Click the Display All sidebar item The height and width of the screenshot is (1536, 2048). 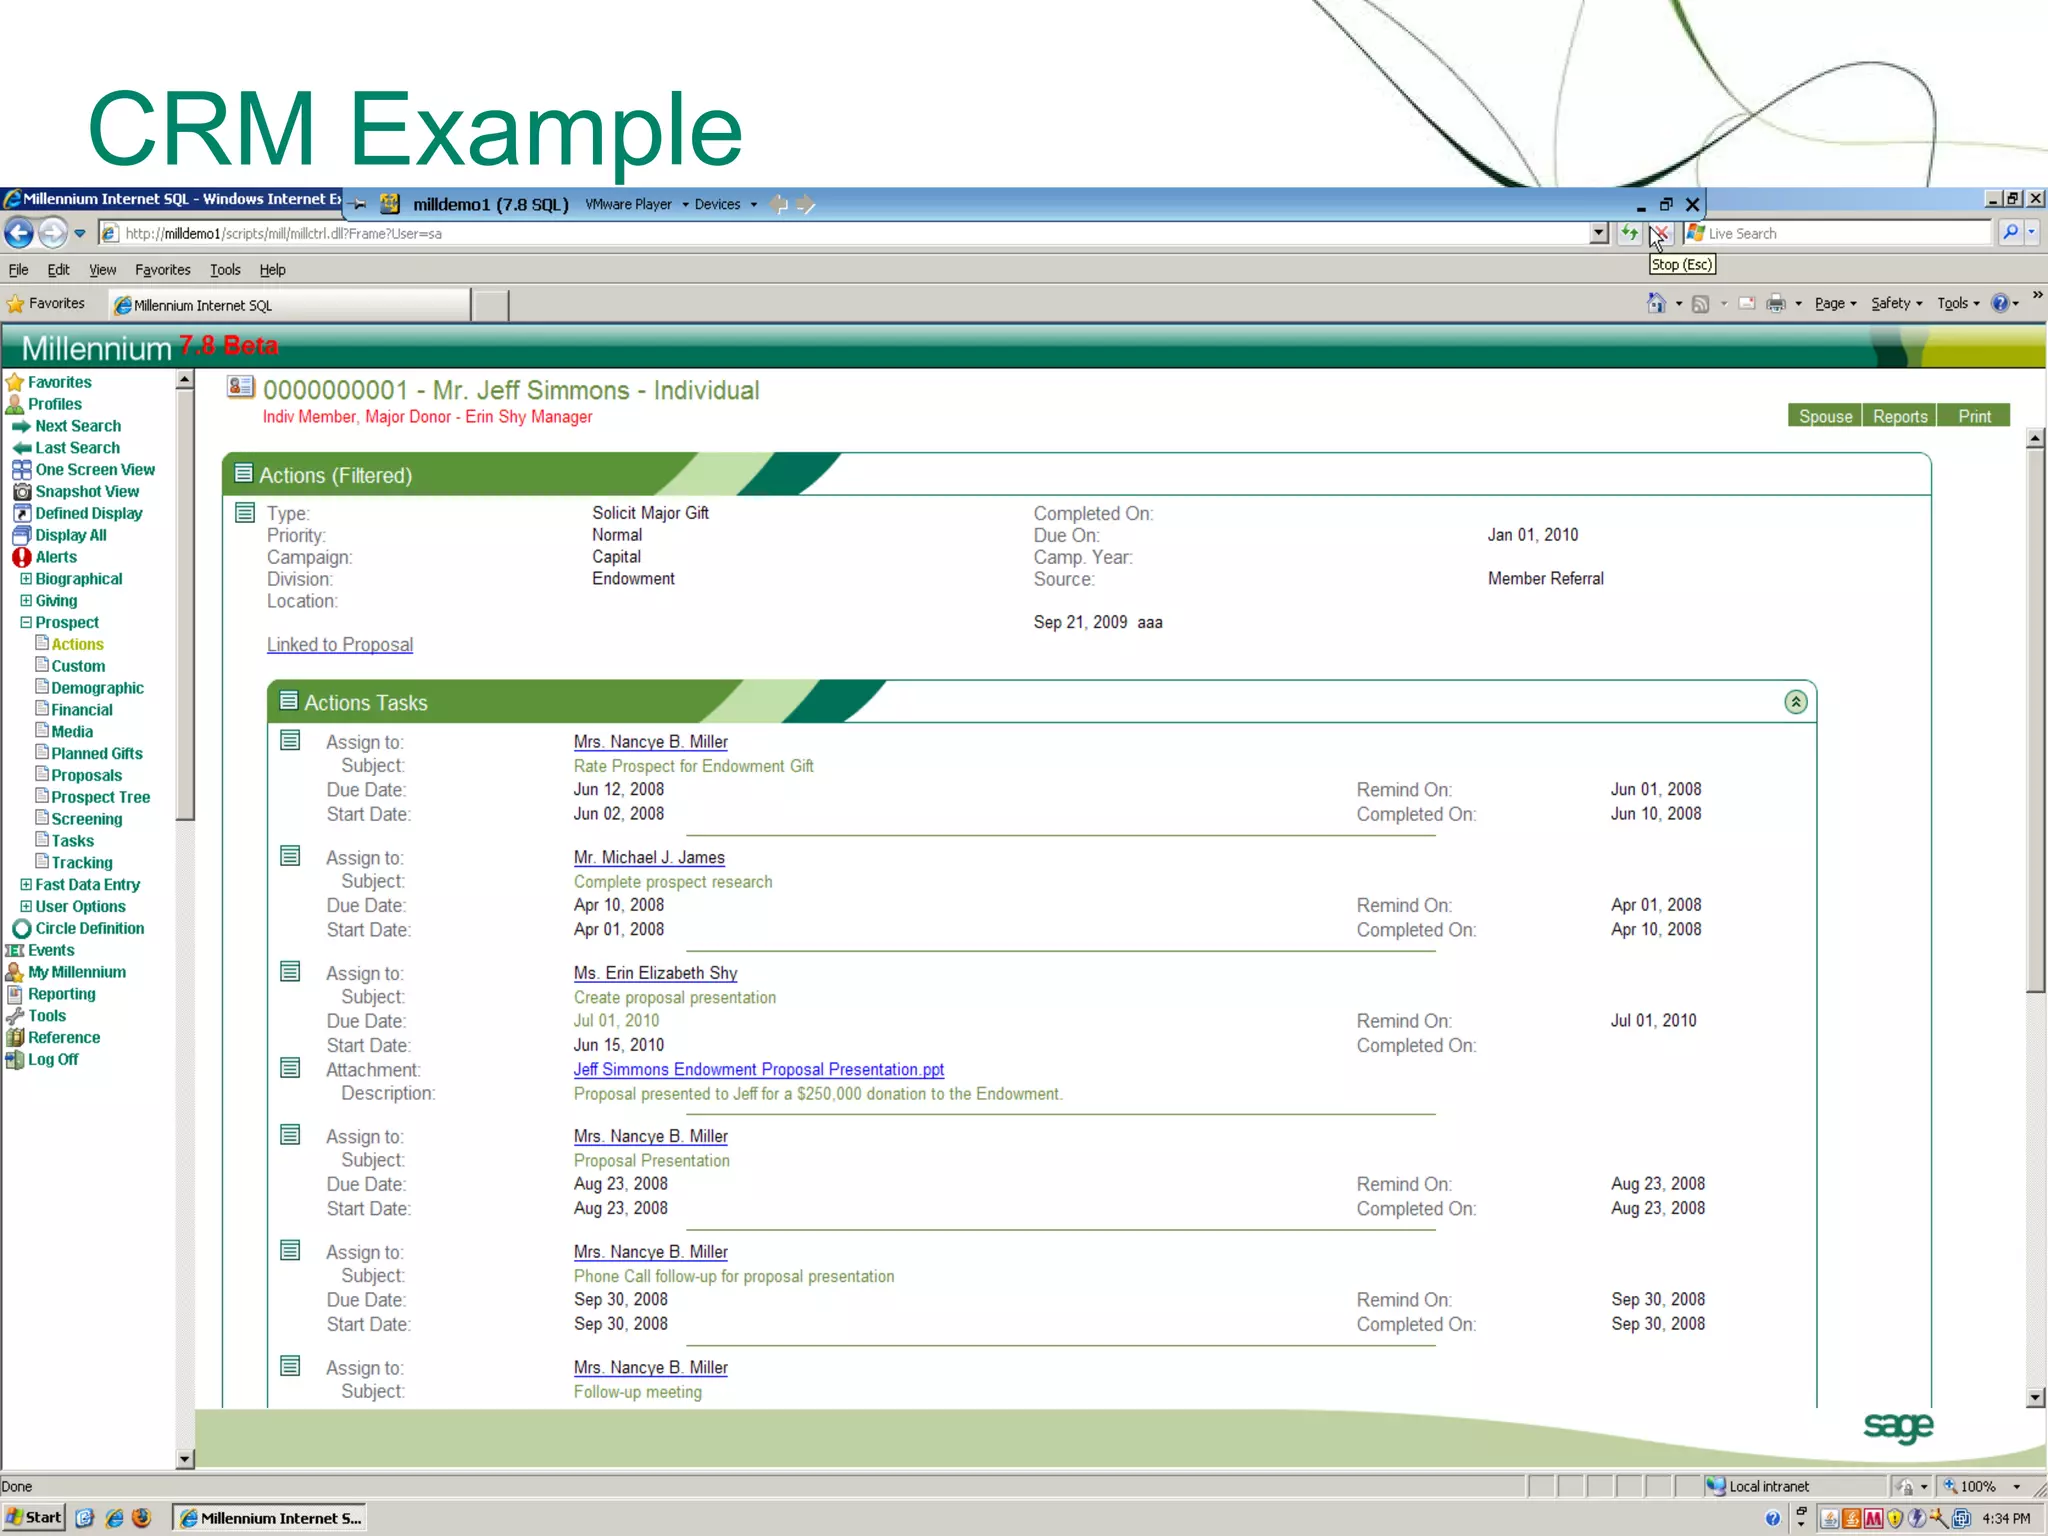click(x=70, y=536)
